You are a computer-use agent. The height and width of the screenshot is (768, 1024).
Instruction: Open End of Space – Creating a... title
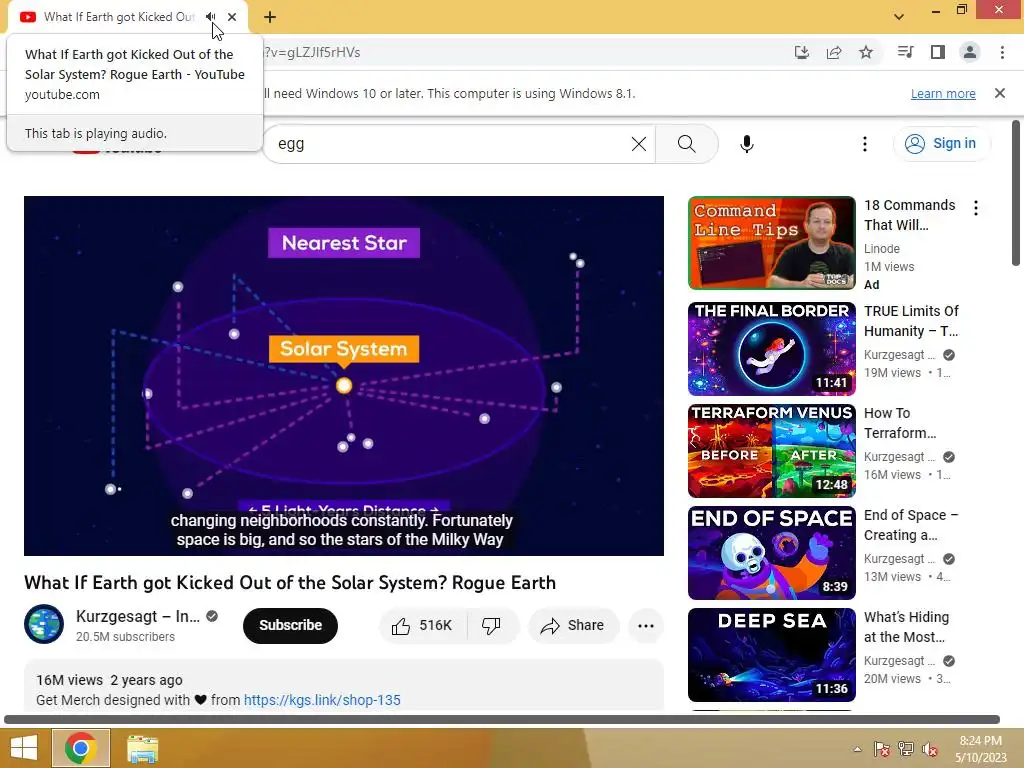tap(911, 525)
